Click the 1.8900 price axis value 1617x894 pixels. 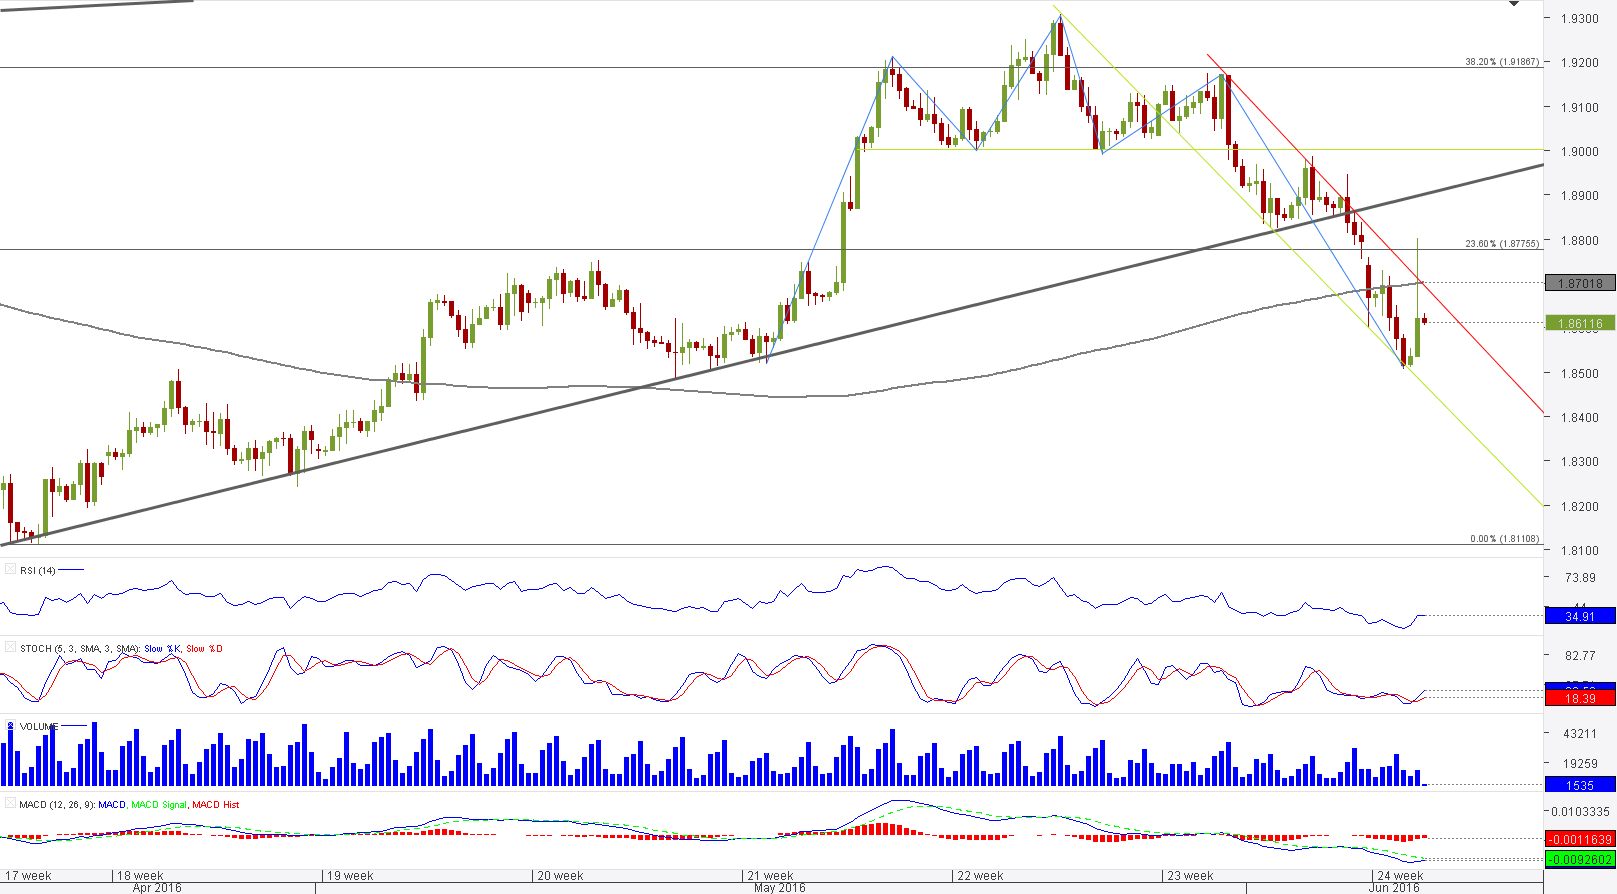pyautogui.click(x=1581, y=196)
